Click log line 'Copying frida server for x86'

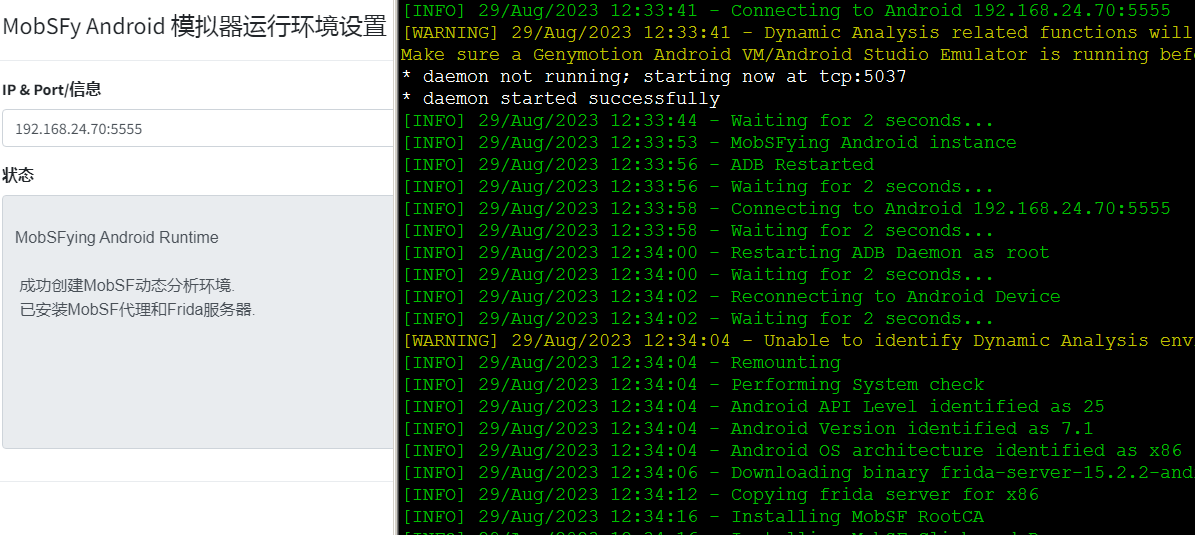tap(720, 495)
